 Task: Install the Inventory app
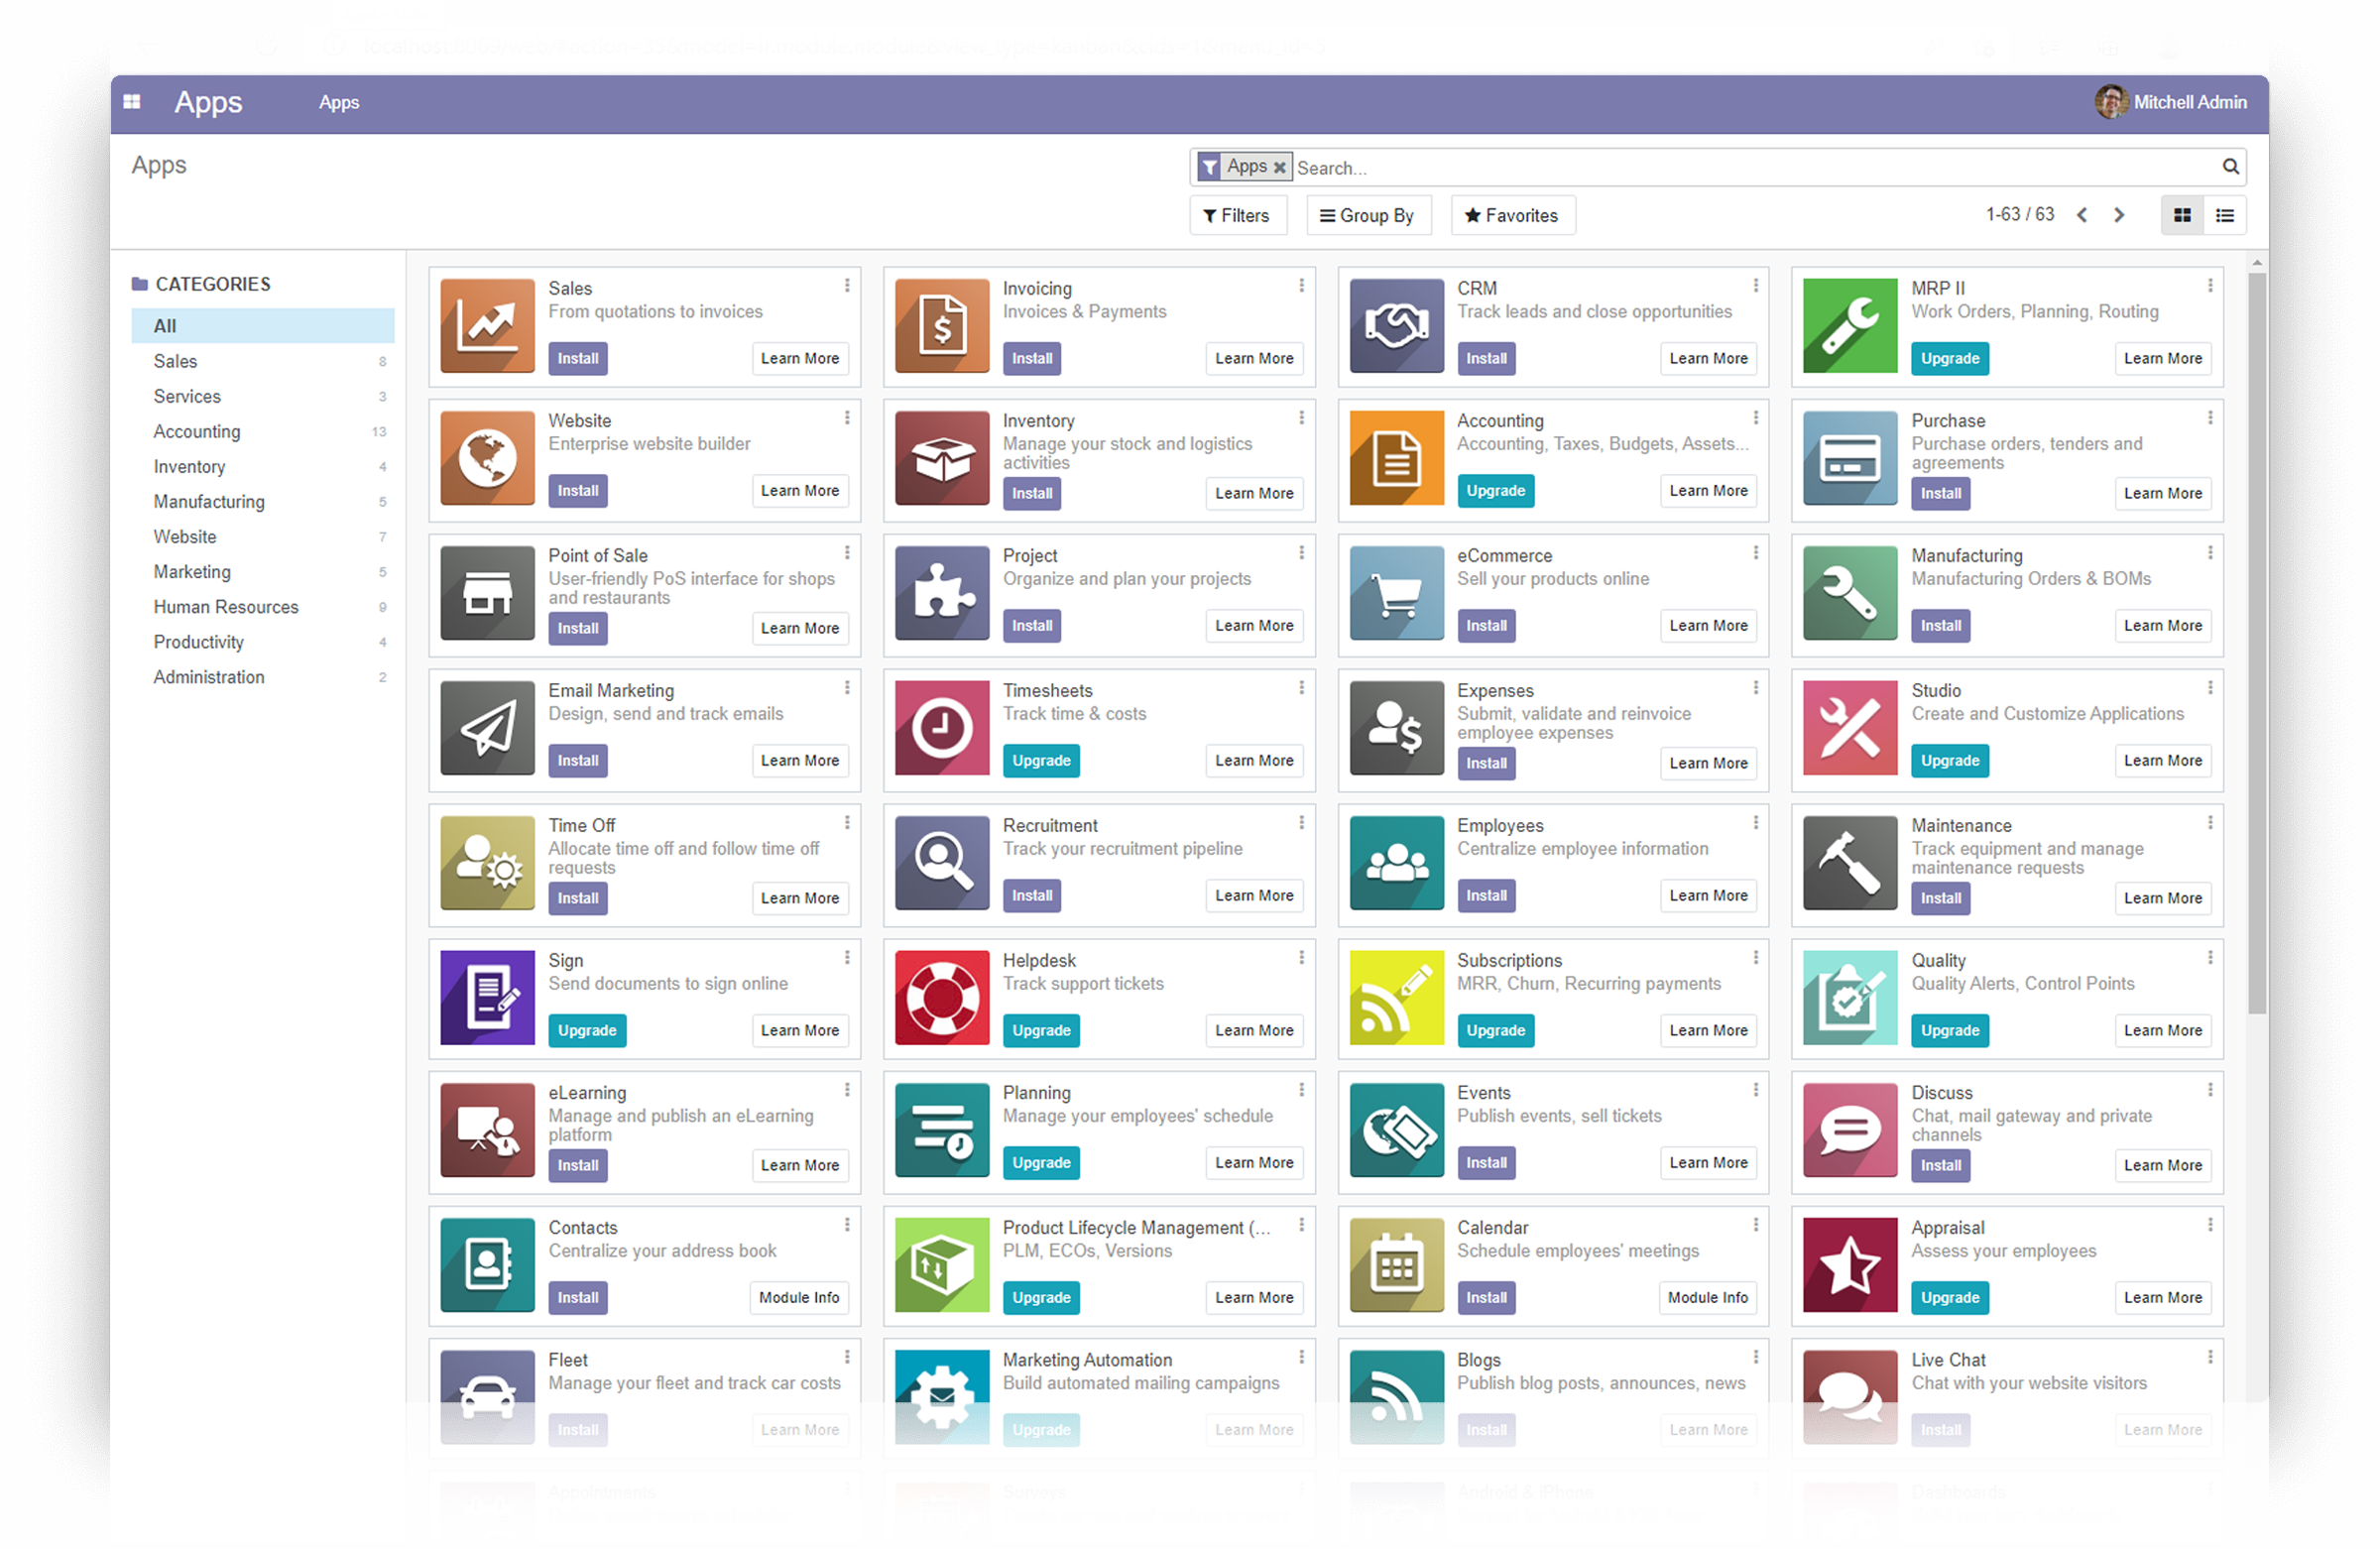tap(1031, 492)
